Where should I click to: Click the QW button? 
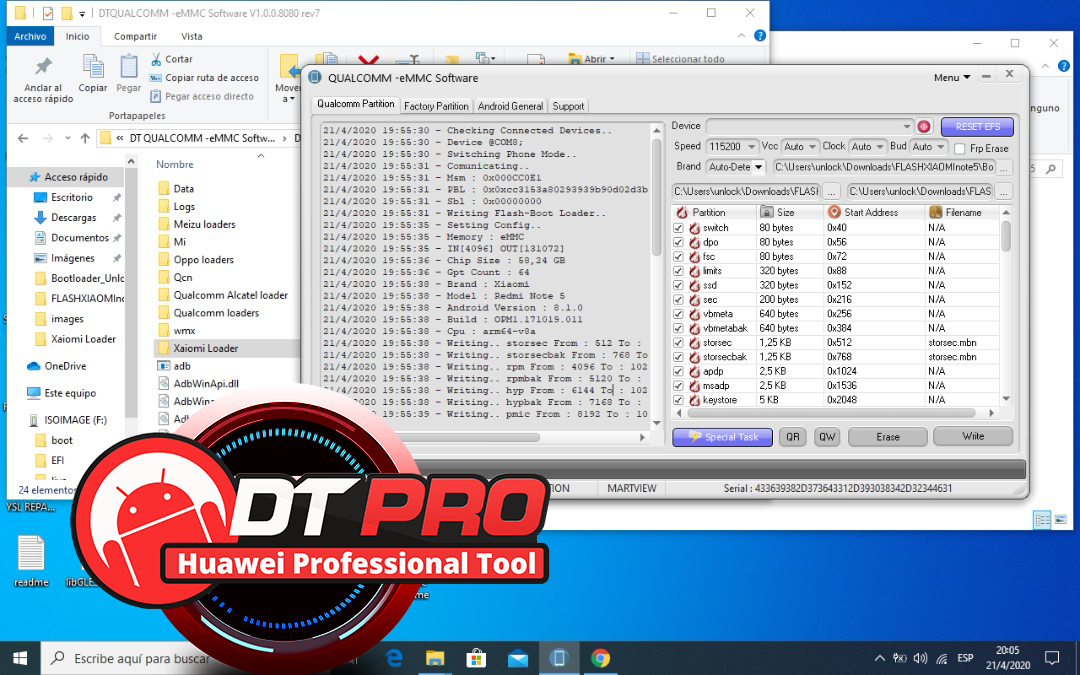click(x=827, y=437)
